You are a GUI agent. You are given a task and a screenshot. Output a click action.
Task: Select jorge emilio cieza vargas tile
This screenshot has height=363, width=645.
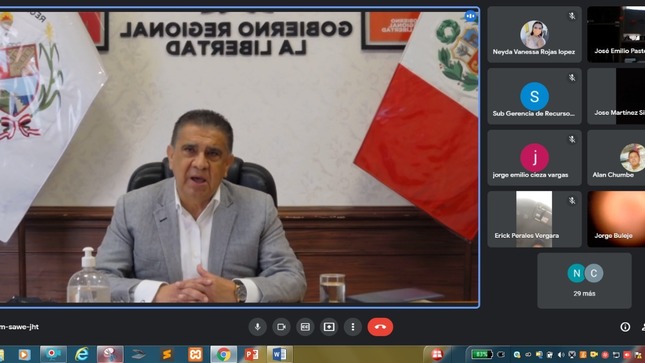point(534,158)
